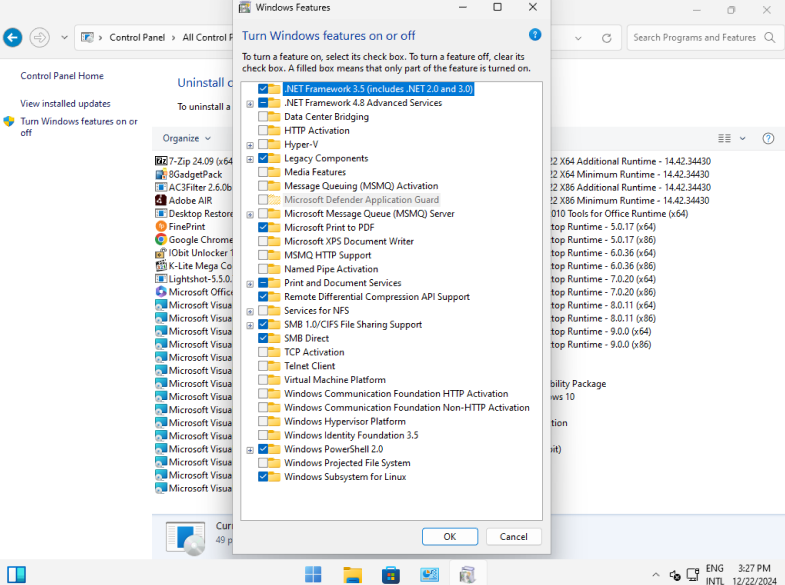
Task: Click the network icon in system tray
Action: click(x=693, y=574)
